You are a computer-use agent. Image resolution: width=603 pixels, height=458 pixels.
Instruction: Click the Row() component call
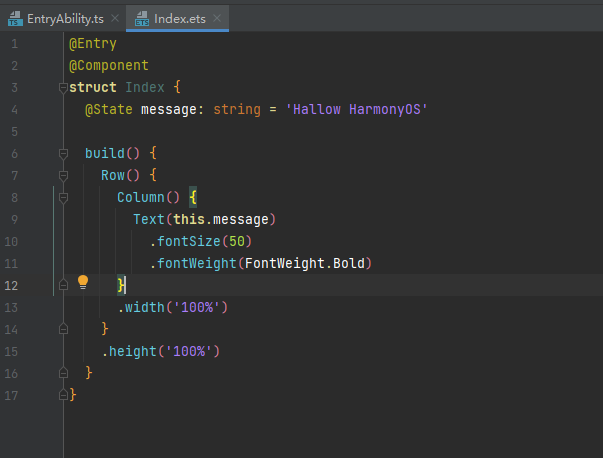(120, 175)
